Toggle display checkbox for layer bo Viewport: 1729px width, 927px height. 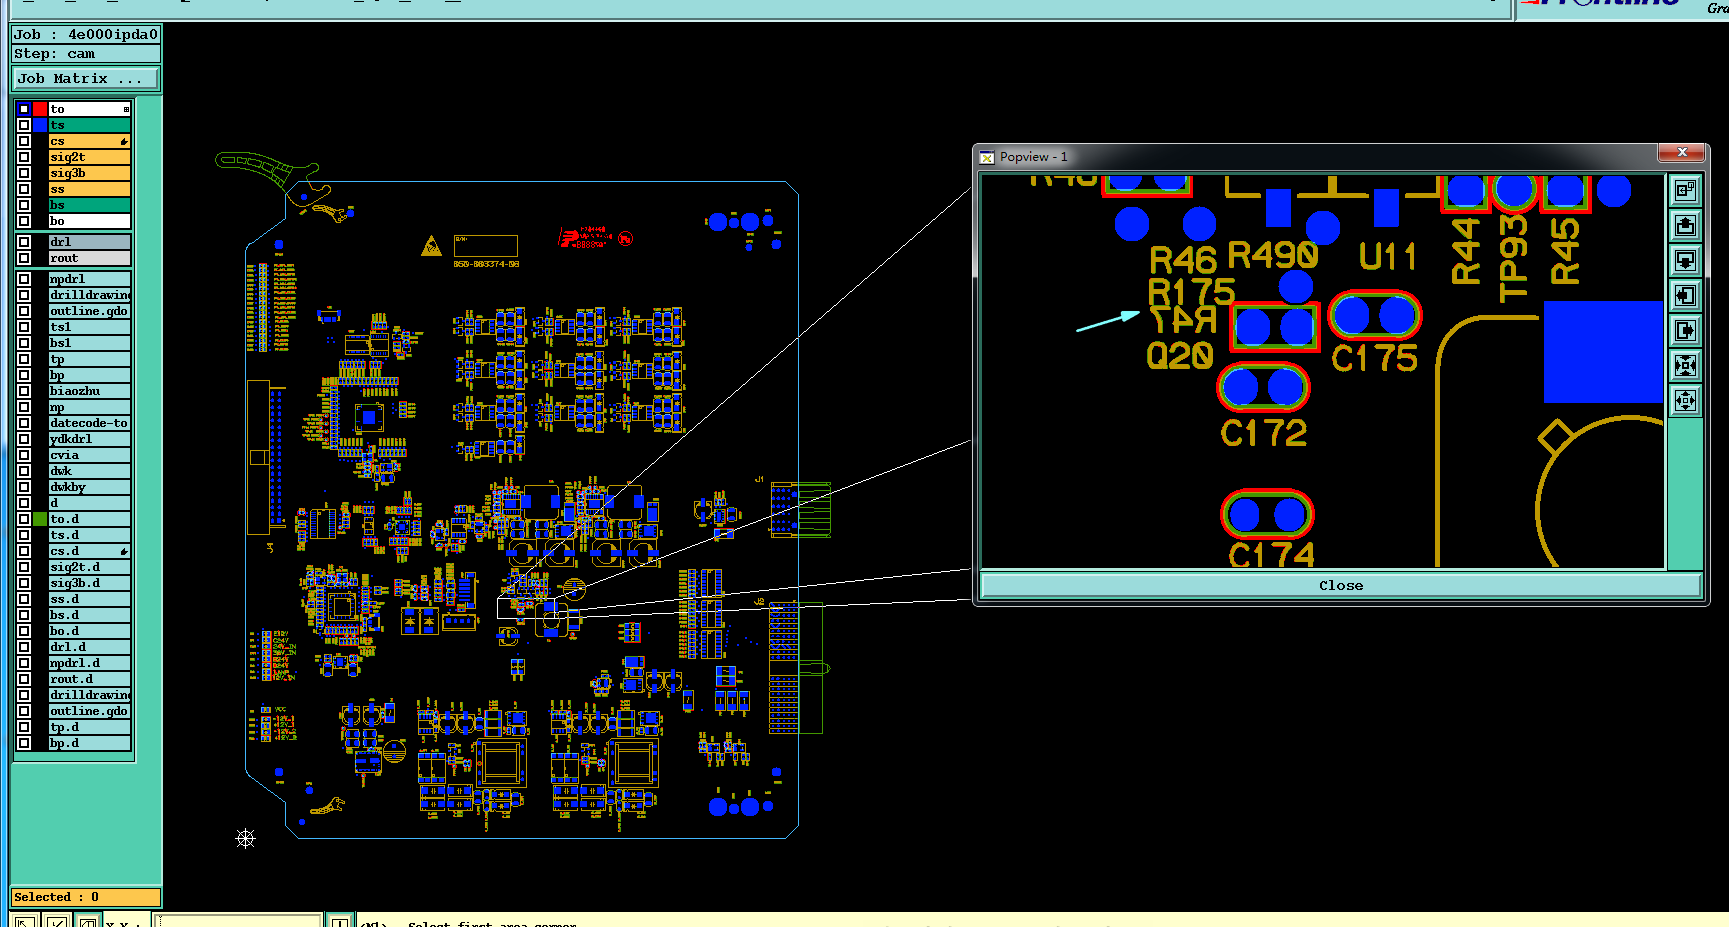(x=24, y=221)
